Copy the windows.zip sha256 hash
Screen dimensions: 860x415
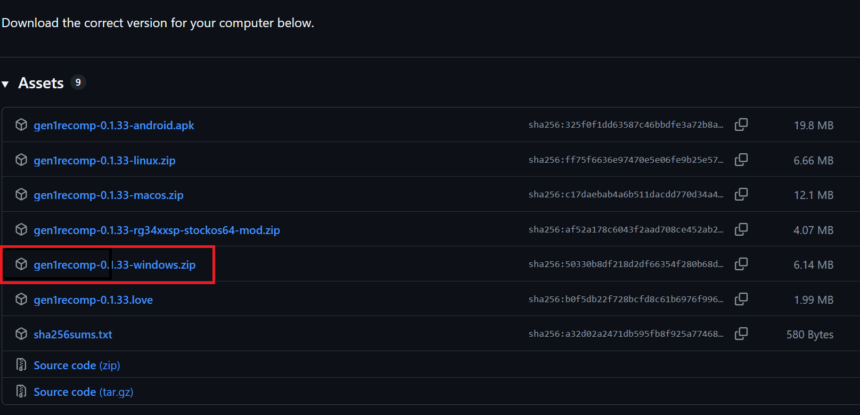(741, 265)
